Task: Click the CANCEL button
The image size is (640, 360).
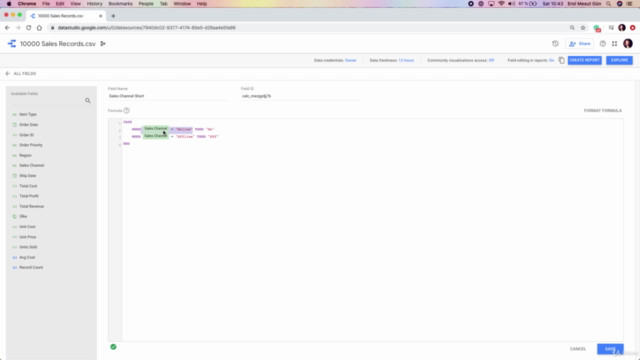Action: [578, 349]
